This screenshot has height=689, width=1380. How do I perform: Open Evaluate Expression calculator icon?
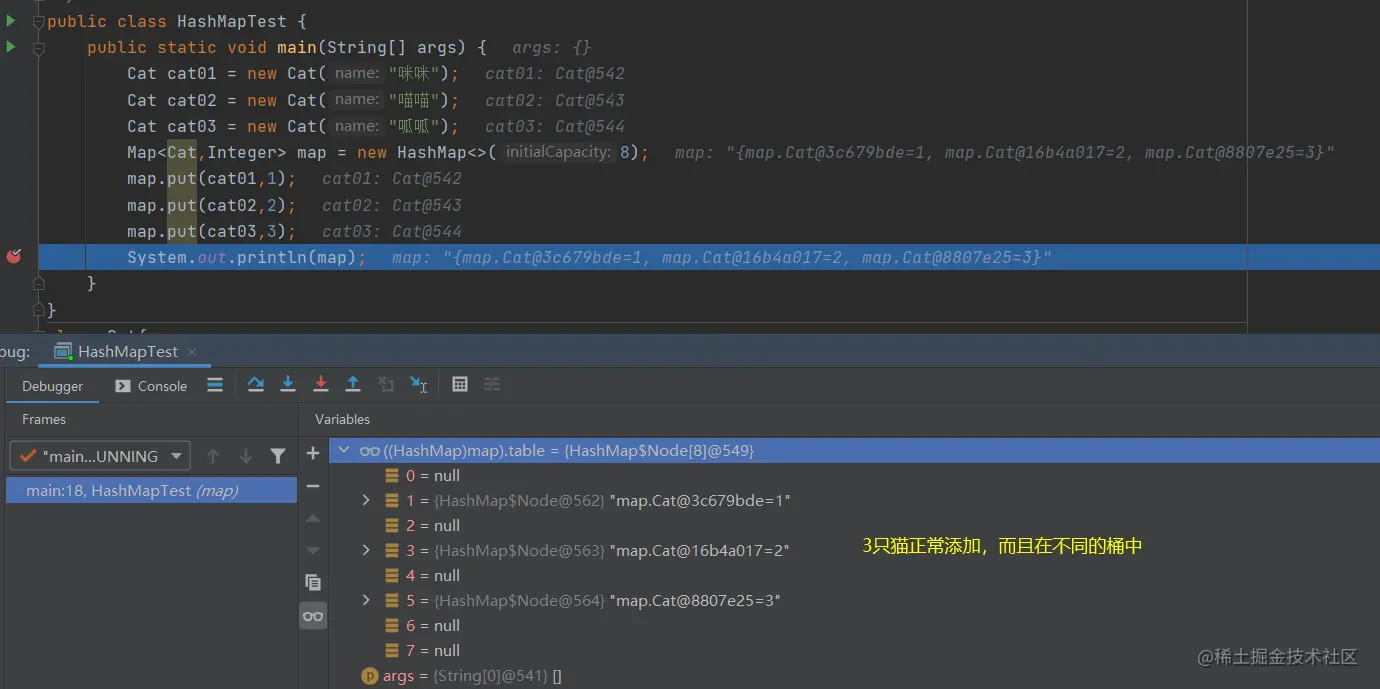point(460,384)
